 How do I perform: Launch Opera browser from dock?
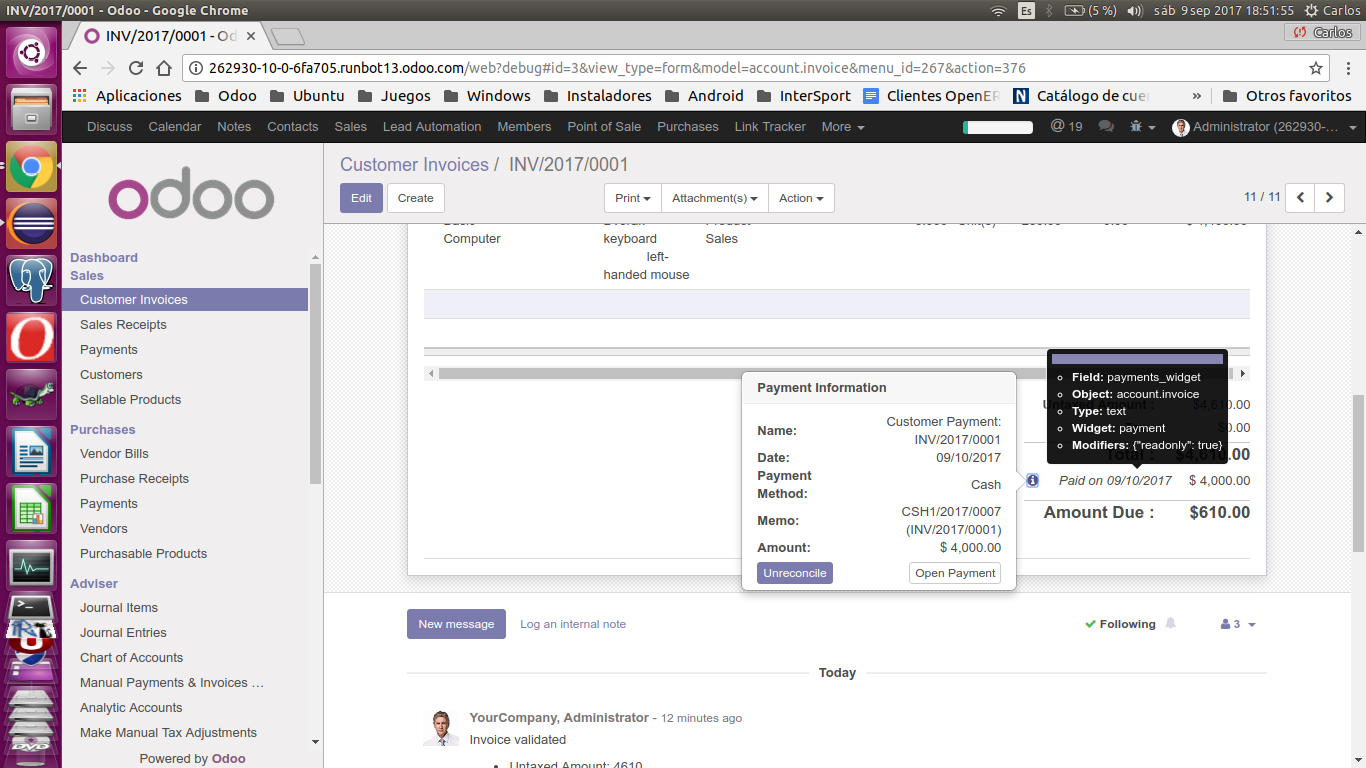click(31, 338)
